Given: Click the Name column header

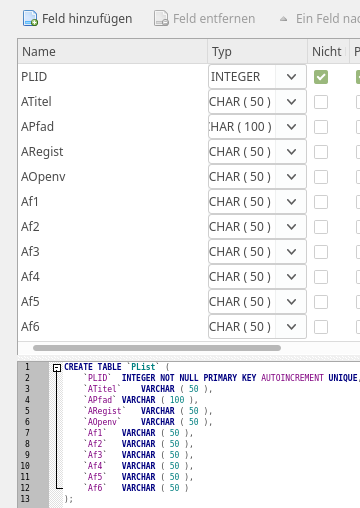Looking at the screenshot, I should tap(113, 52).
